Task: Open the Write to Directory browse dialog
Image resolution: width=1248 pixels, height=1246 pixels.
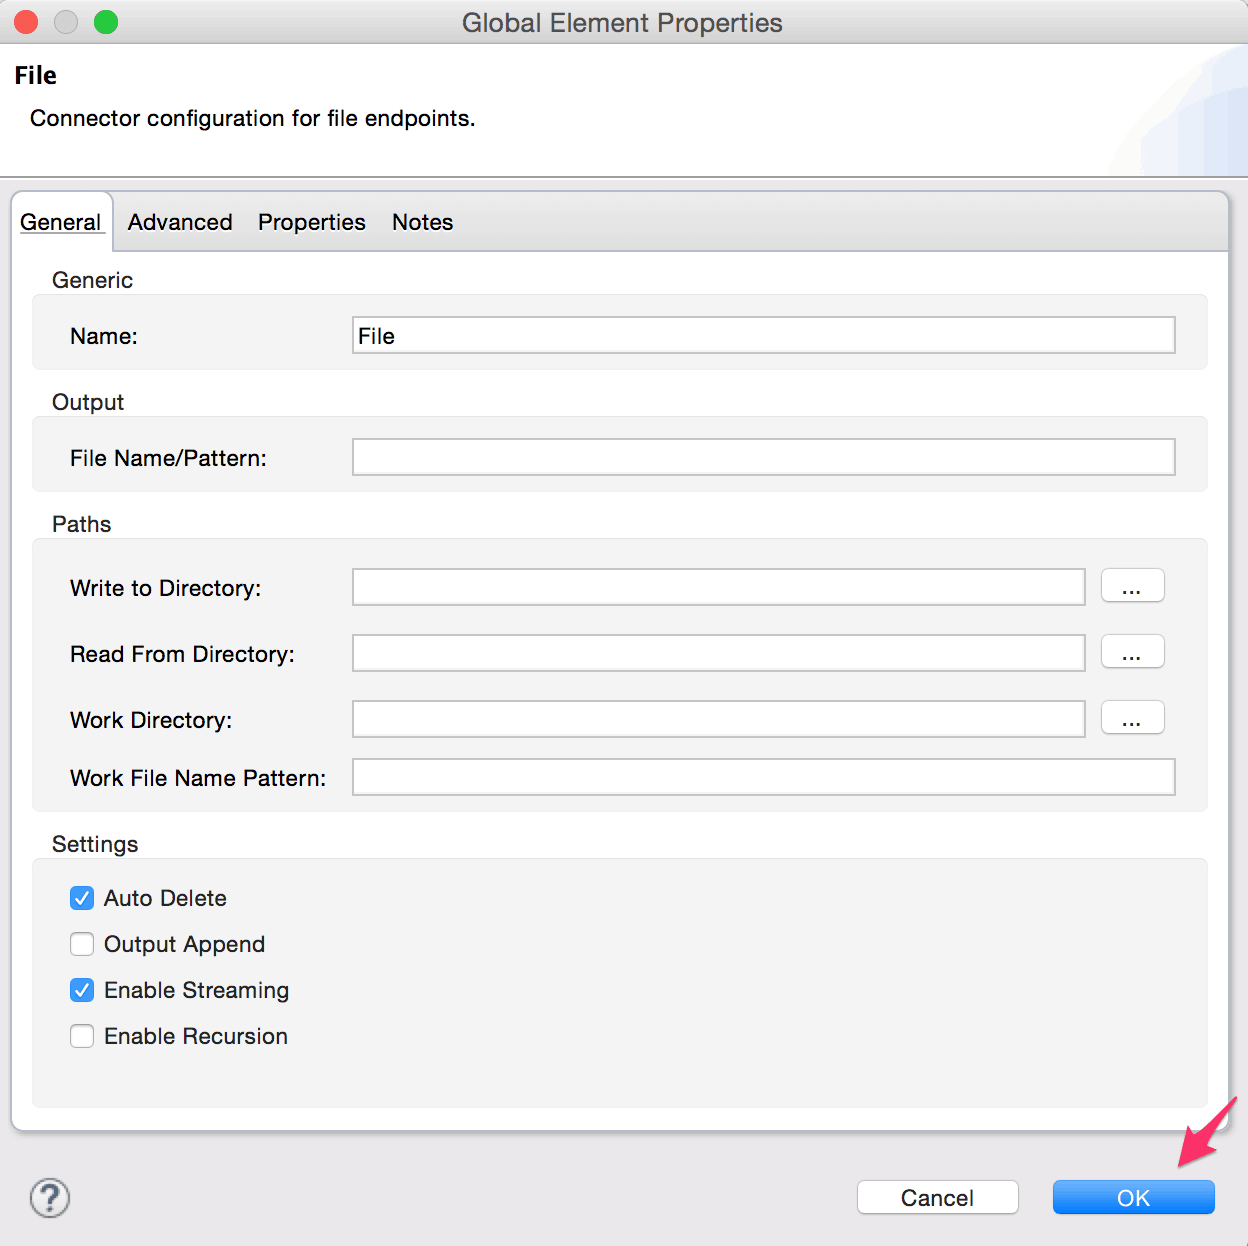Action: click(x=1132, y=586)
